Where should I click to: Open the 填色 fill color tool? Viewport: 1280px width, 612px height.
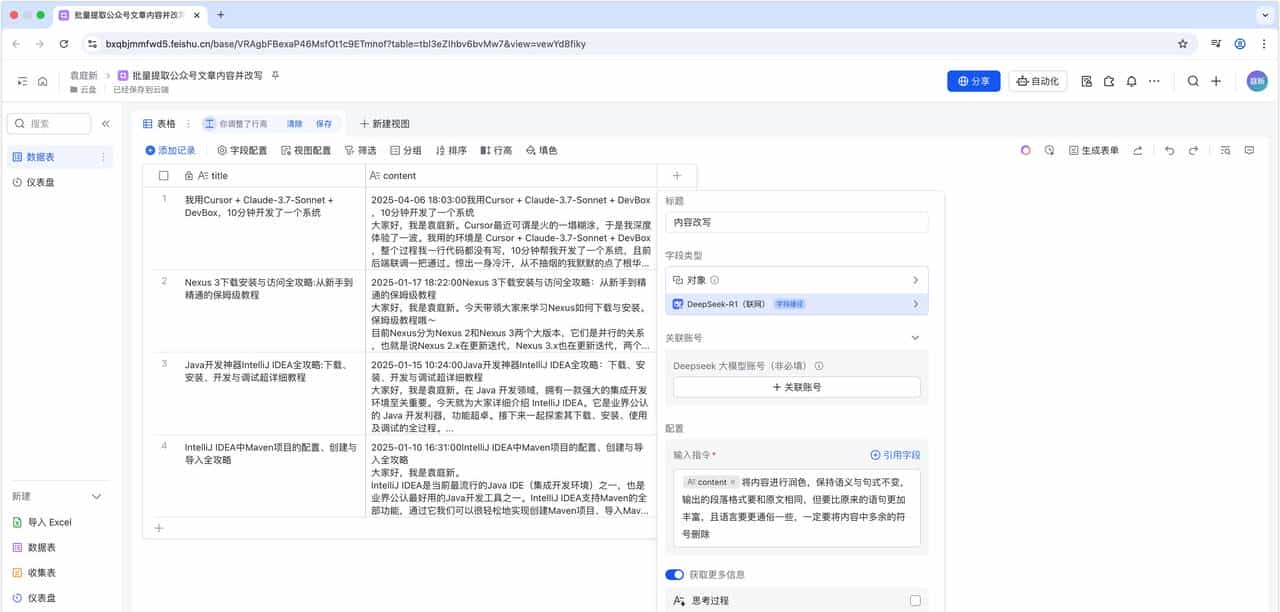tap(542, 151)
